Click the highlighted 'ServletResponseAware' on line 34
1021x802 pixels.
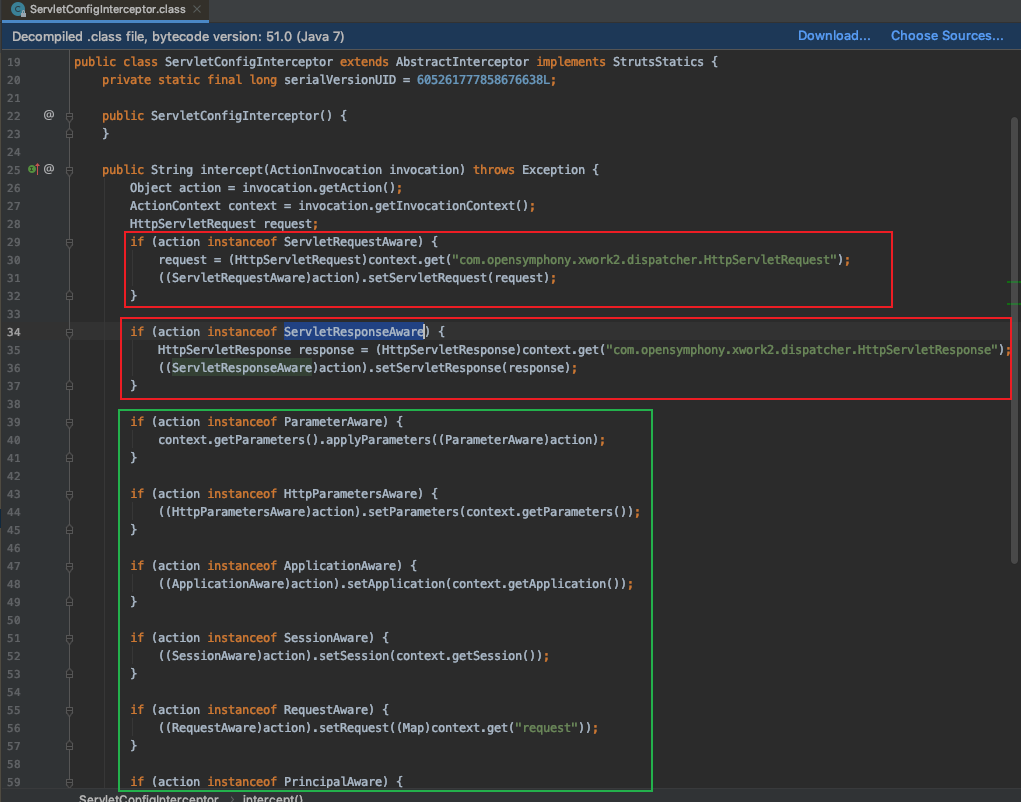354,332
